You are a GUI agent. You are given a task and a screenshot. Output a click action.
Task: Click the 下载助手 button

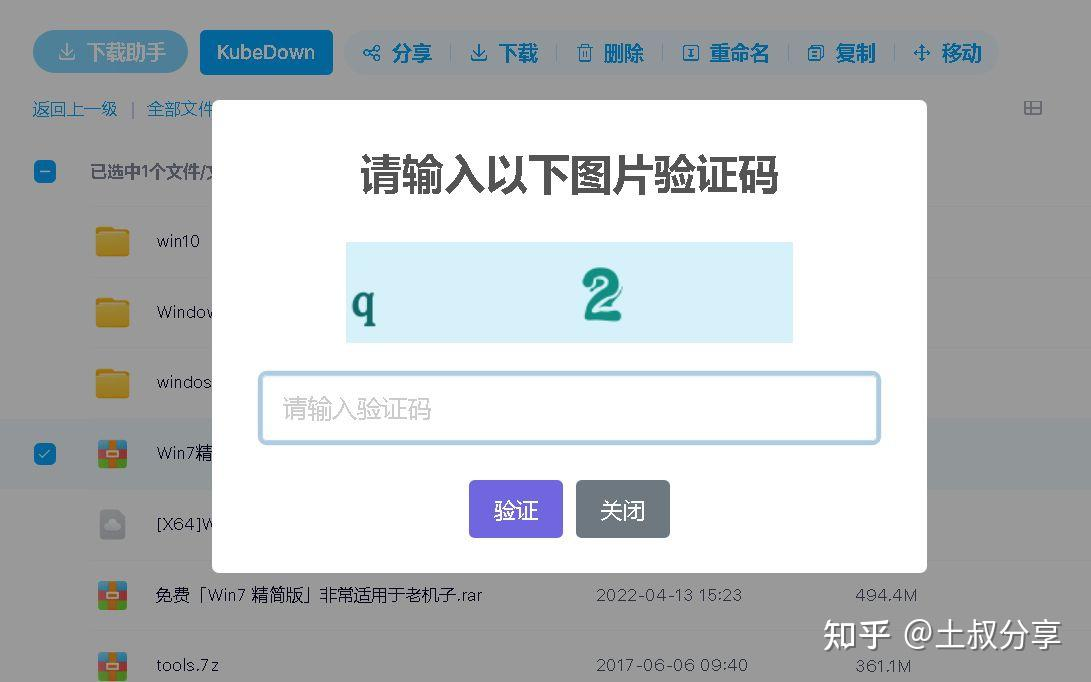(x=111, y=52)
